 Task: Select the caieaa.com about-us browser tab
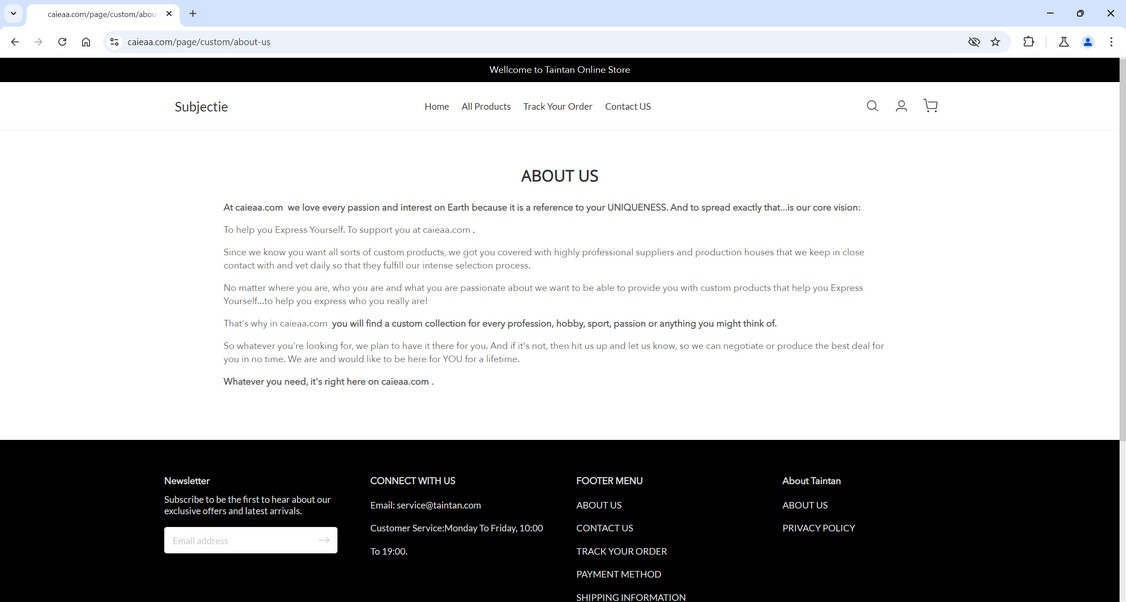[101, 14]
